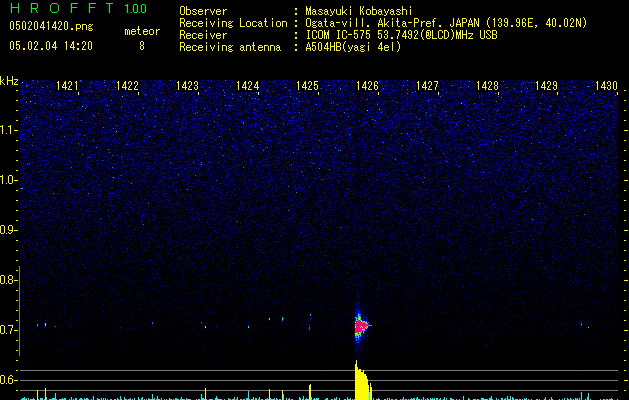Click the 0.7 frequency axis label
The width and height of the screenshot is (629, 400).
9,330
